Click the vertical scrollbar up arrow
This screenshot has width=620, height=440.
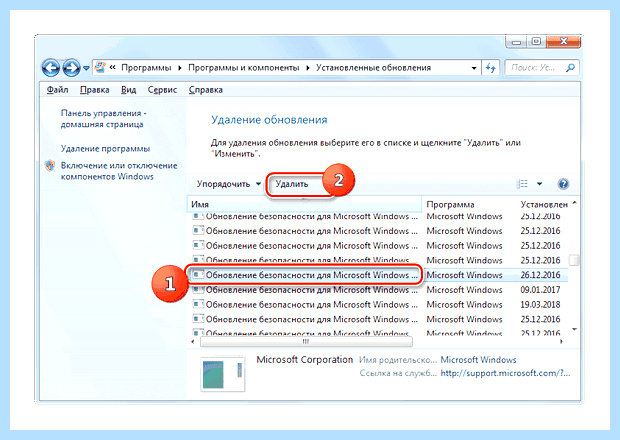pos(574,203)
